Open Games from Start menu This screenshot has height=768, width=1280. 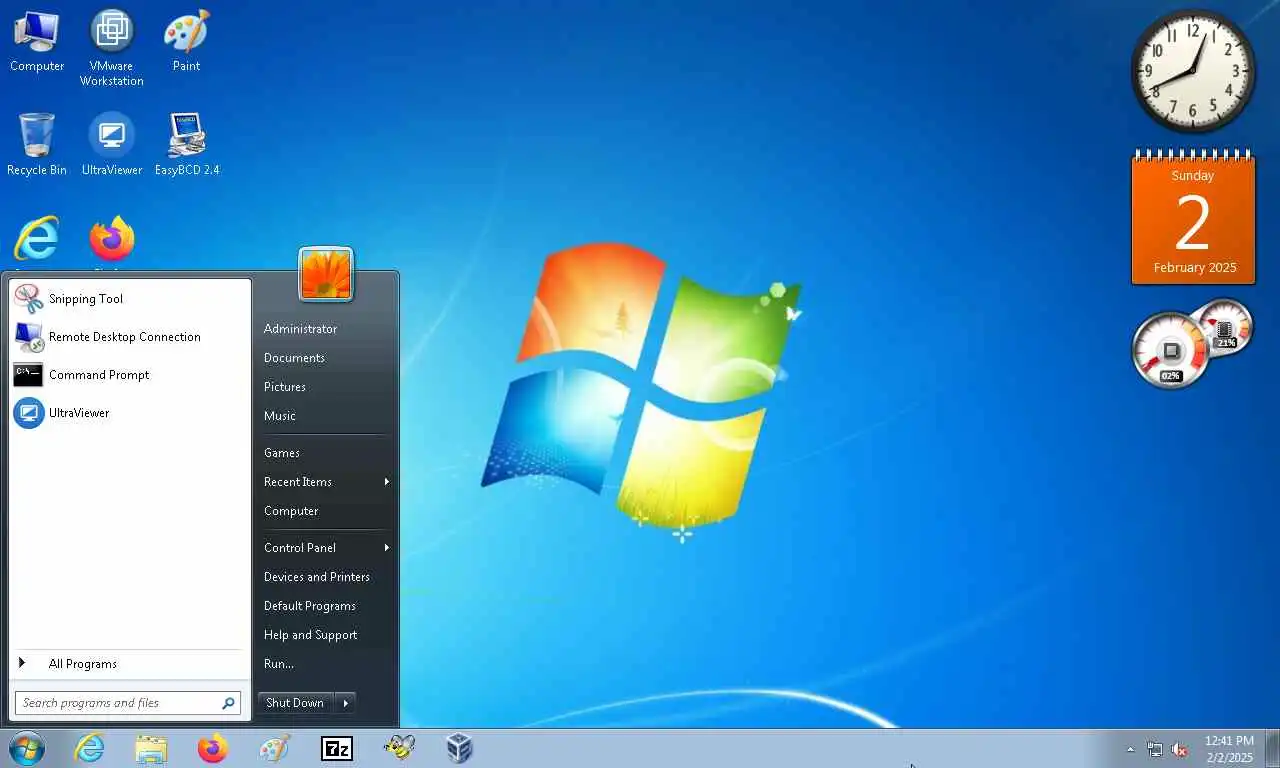tap(282, 453)
